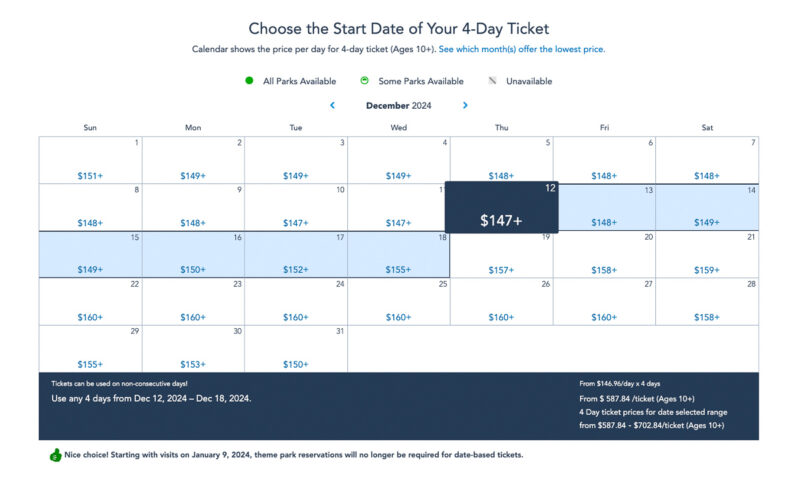The width and height of the screenshot is (800, 479).
Task: Select December 1 priced at $151+
Action: (x=90, y=160)
